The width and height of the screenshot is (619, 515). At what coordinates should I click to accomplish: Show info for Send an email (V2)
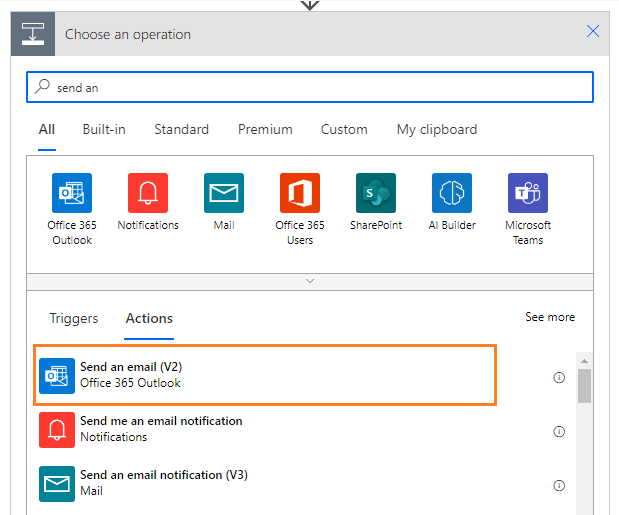(x=559, y=377)
